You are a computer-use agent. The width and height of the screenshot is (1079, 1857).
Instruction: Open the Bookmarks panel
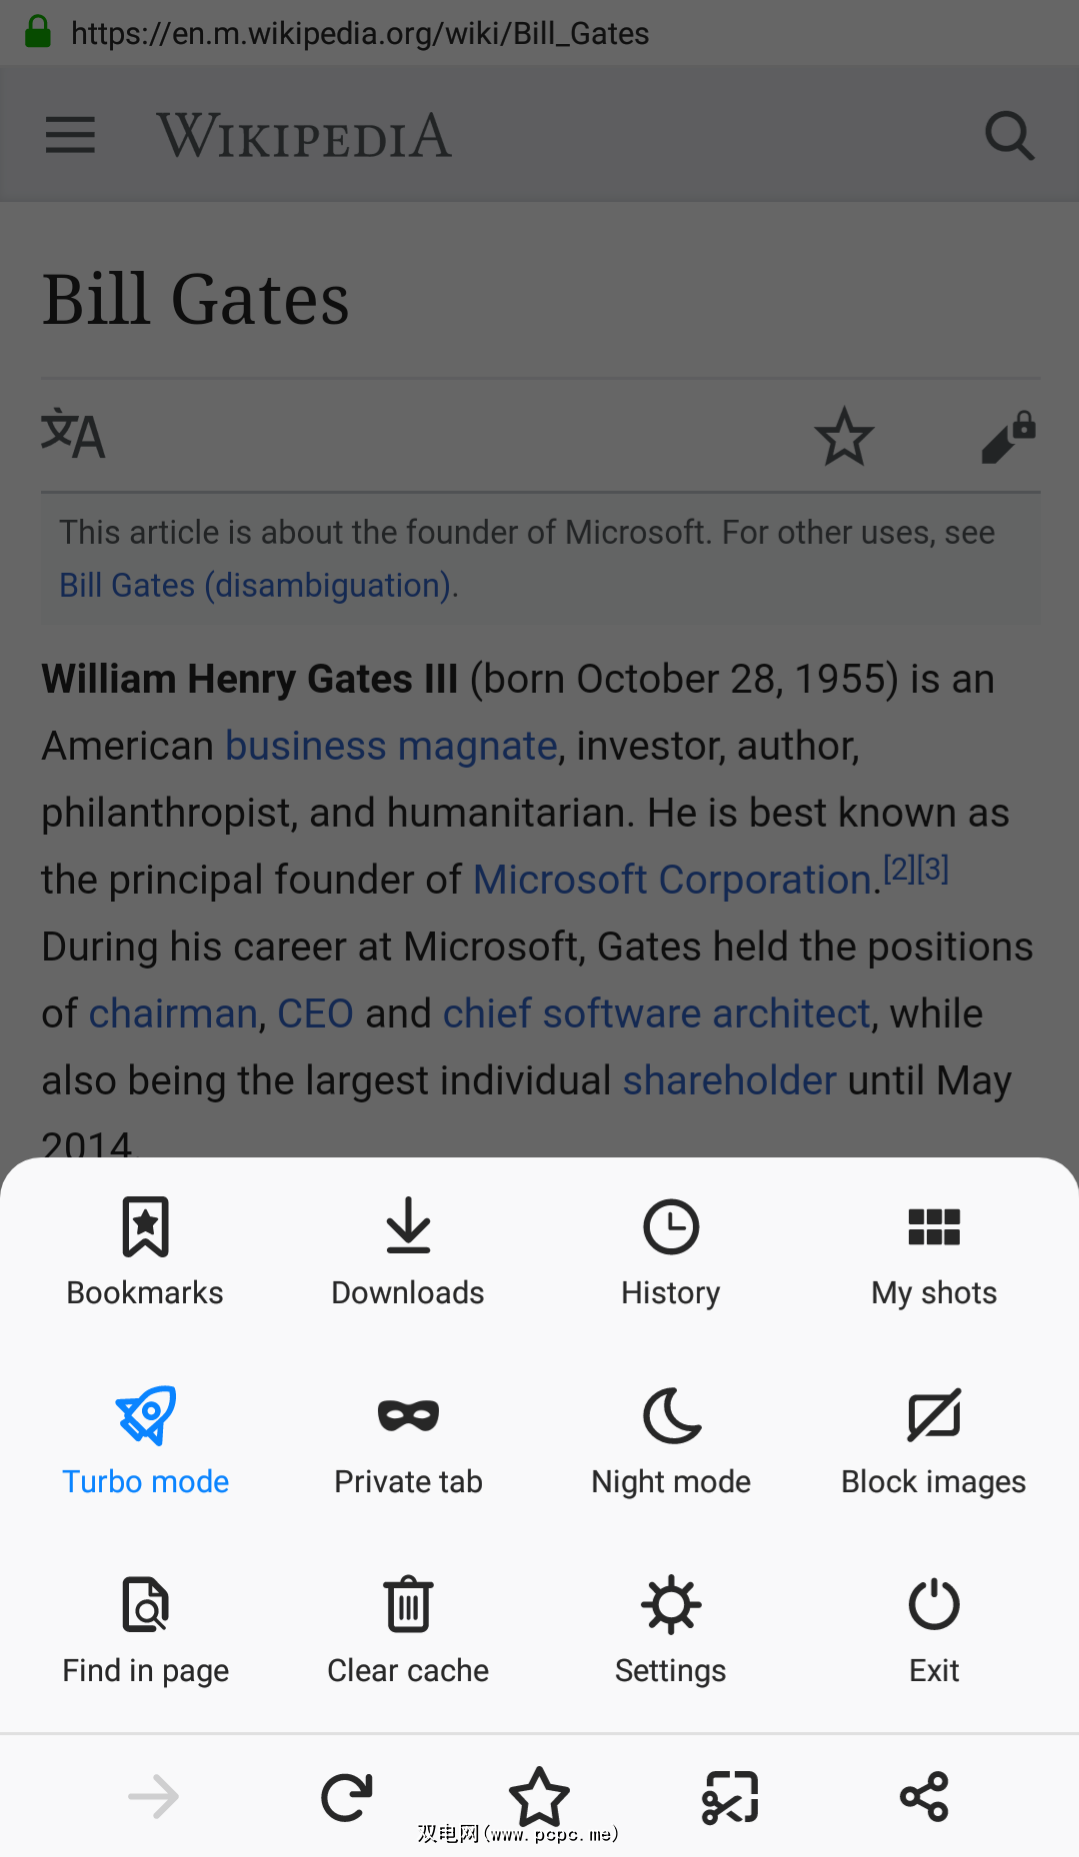coord(145,1250)
